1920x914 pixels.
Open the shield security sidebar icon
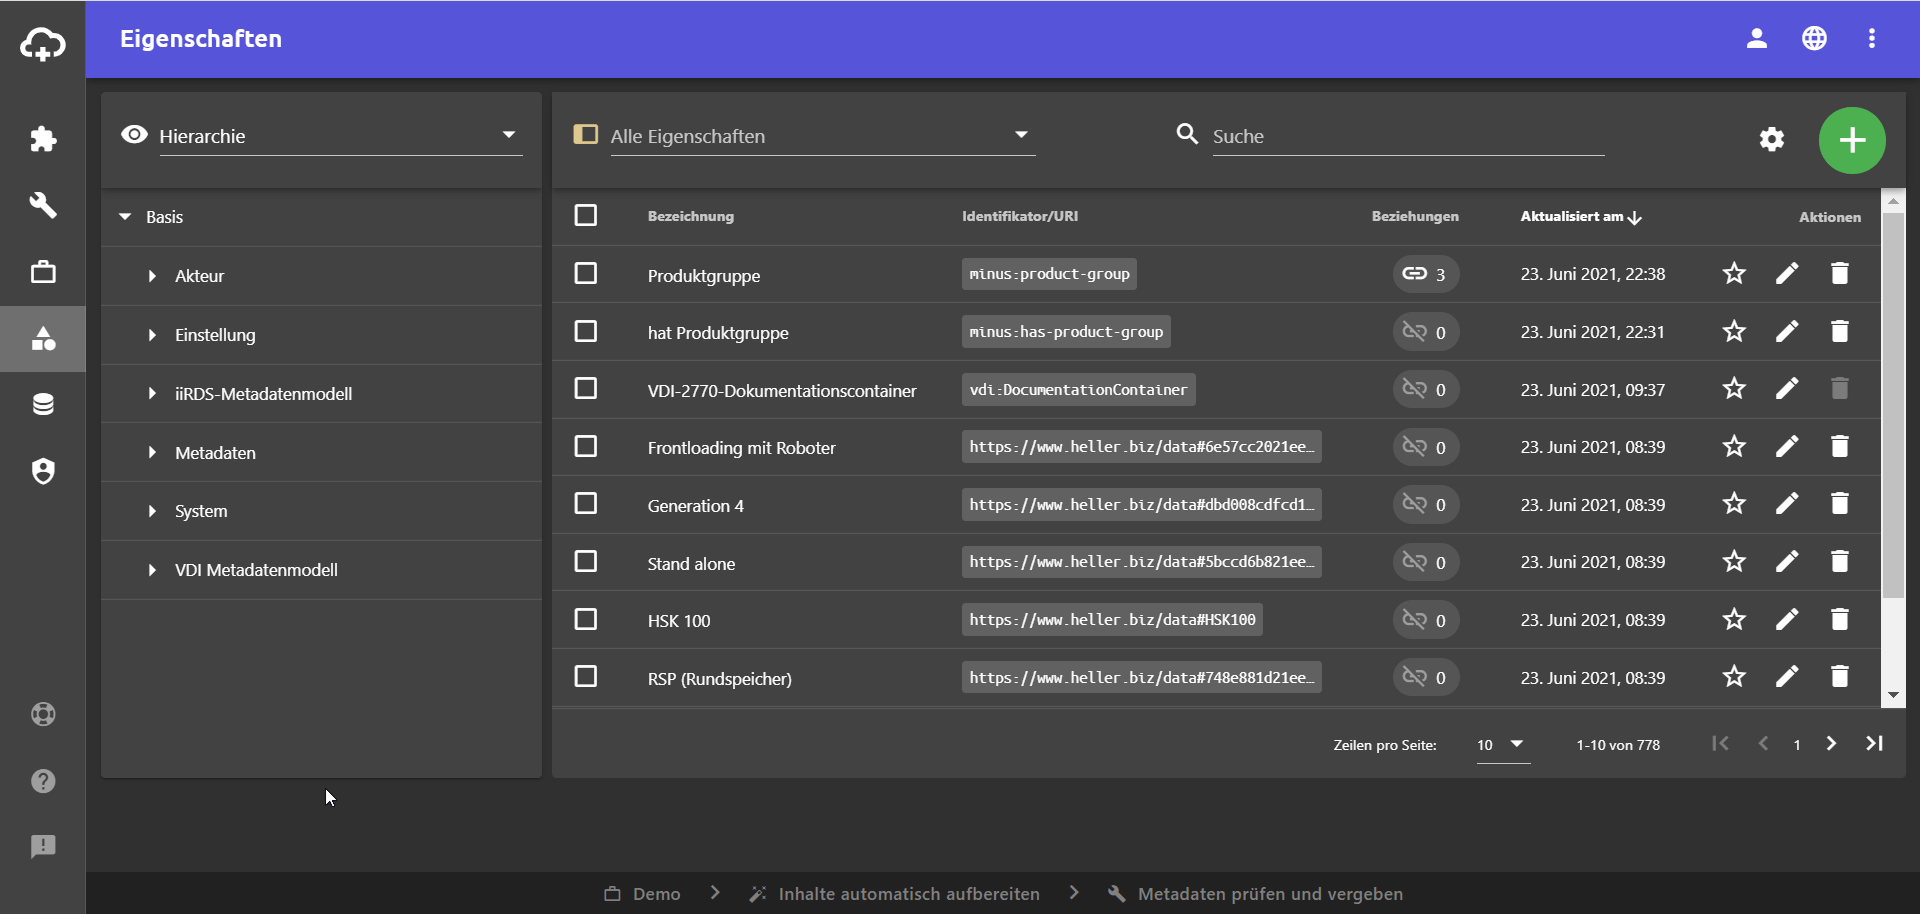coord(43,471)
